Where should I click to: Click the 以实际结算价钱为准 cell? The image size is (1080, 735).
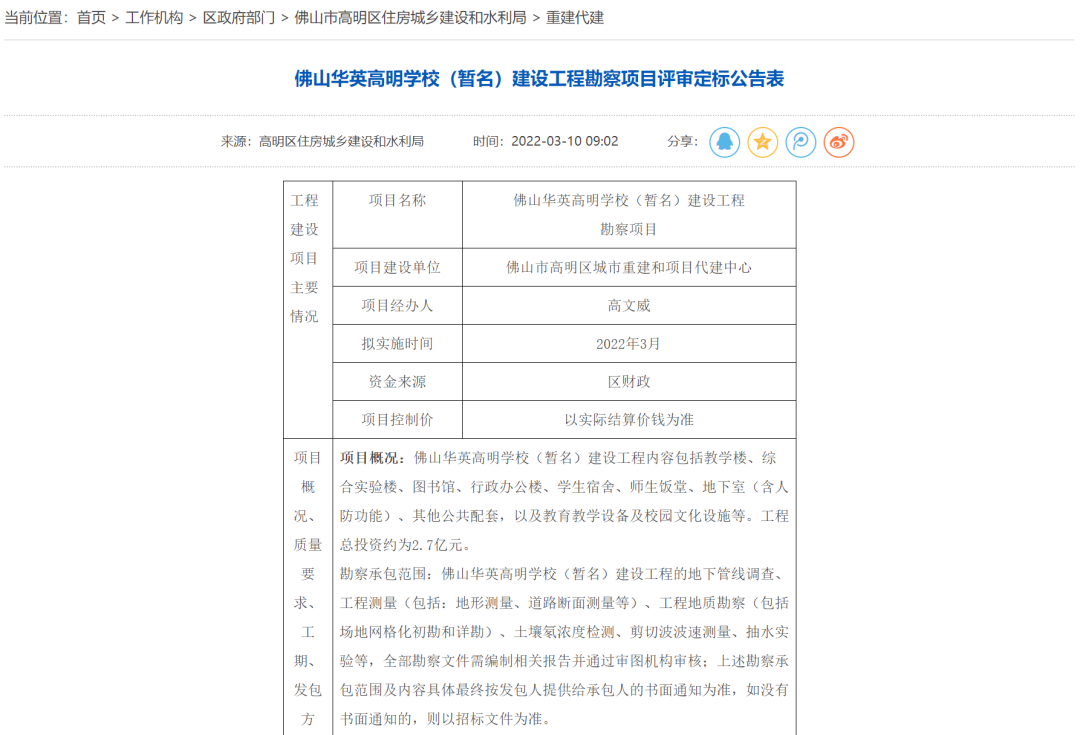pyautogui.click(x=629, y=420)
